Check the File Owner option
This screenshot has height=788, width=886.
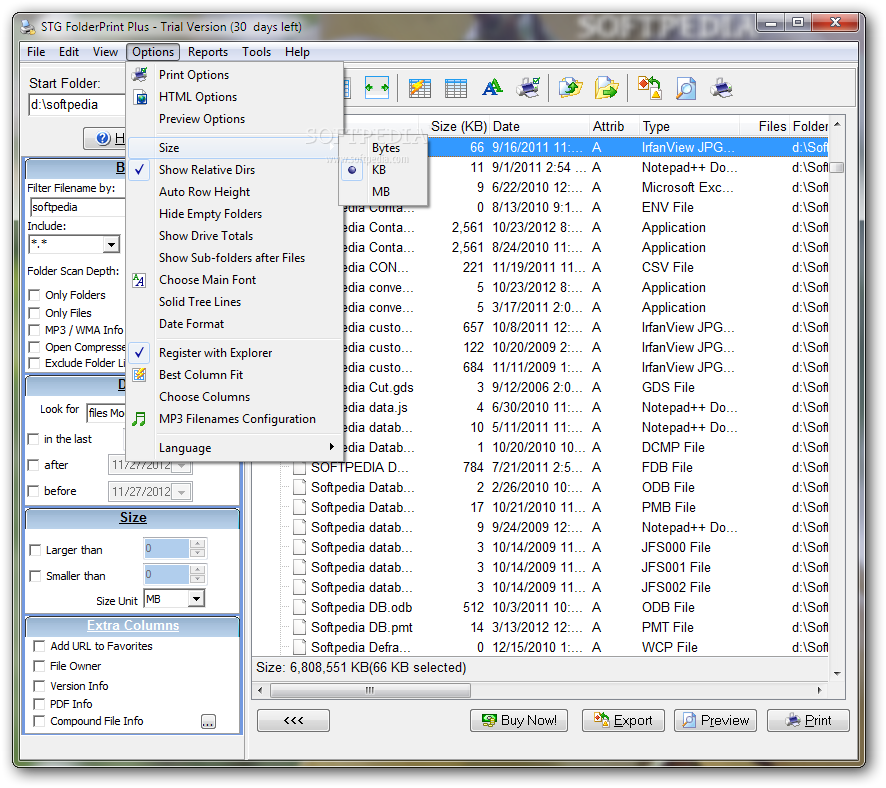[x=40, y=666]
